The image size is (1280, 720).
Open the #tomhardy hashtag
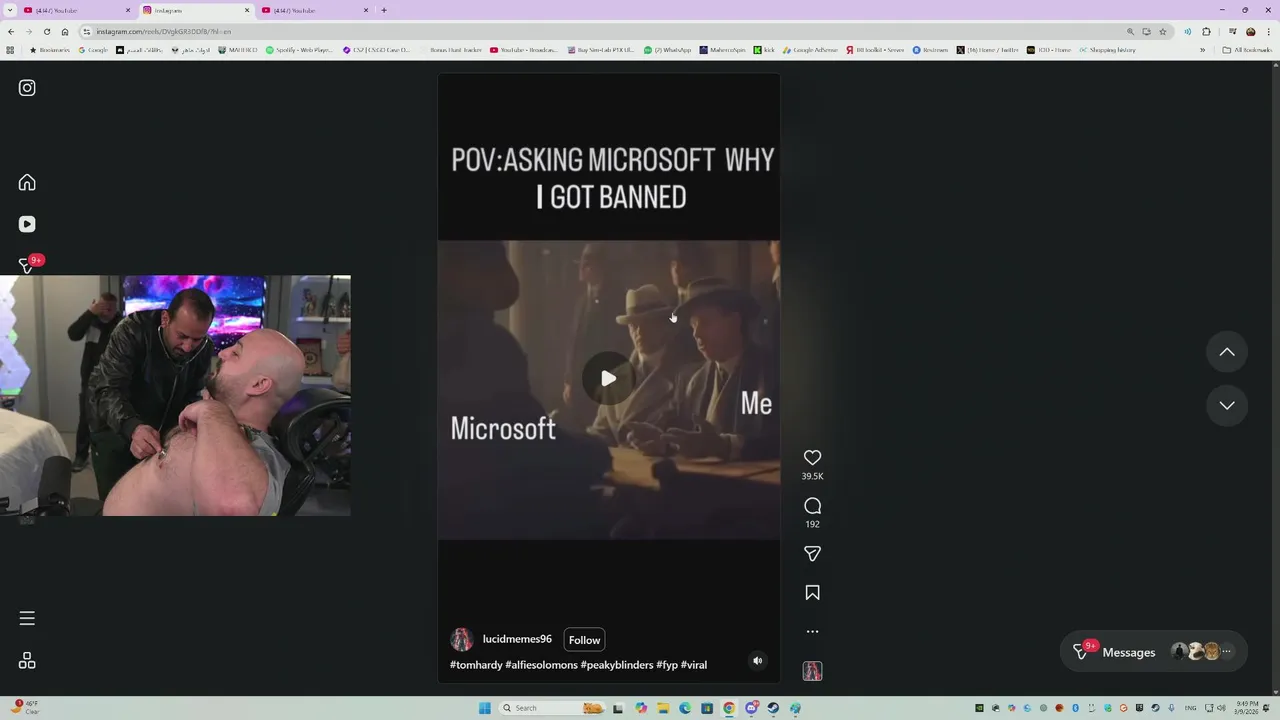click(x=476, y=665)
